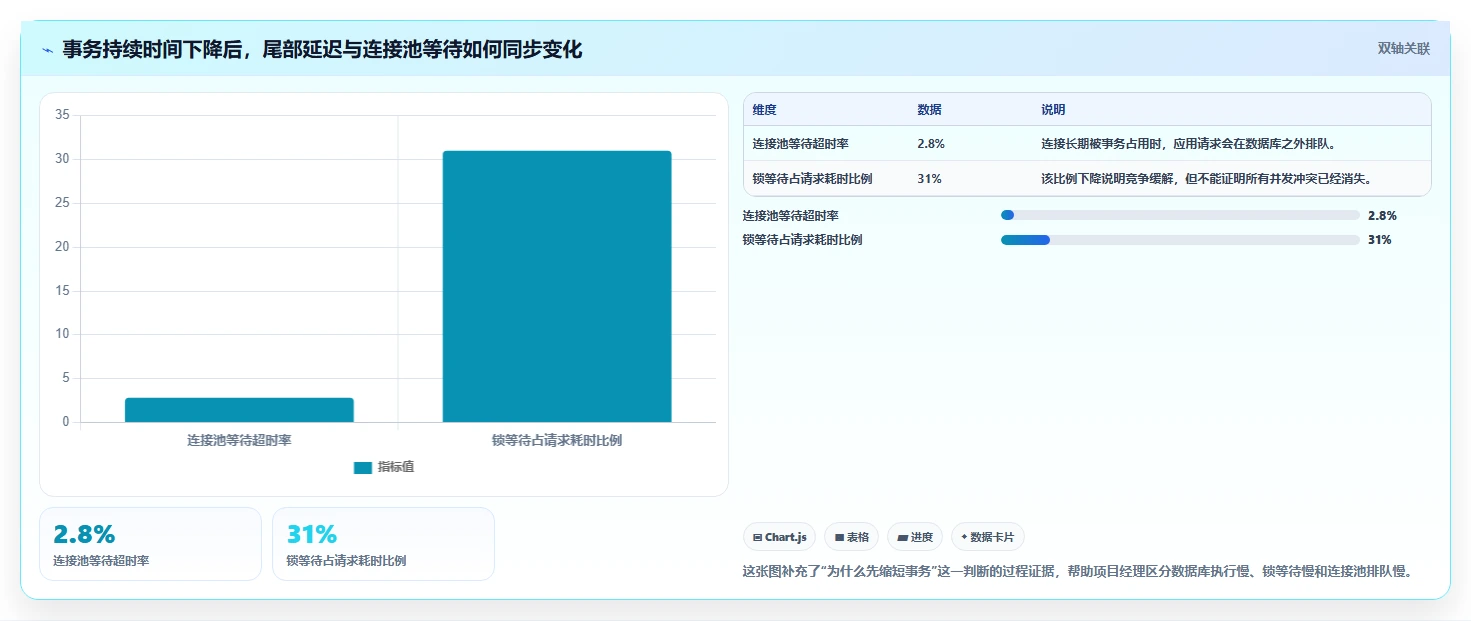Click the 锁等待占请求耗时比例 bar in chart

(557, 286)
